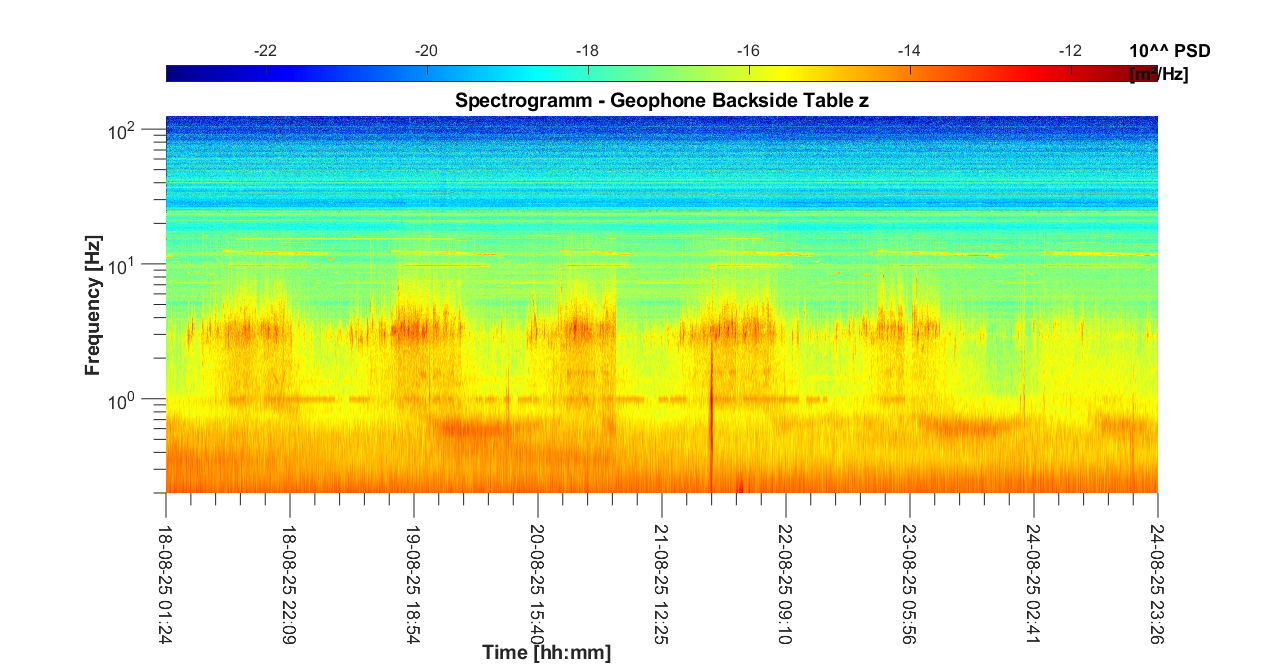This screenshot has height=664, width=1280.
Task: Click the -22 colorbar tick label
Action: click(266, 51)
